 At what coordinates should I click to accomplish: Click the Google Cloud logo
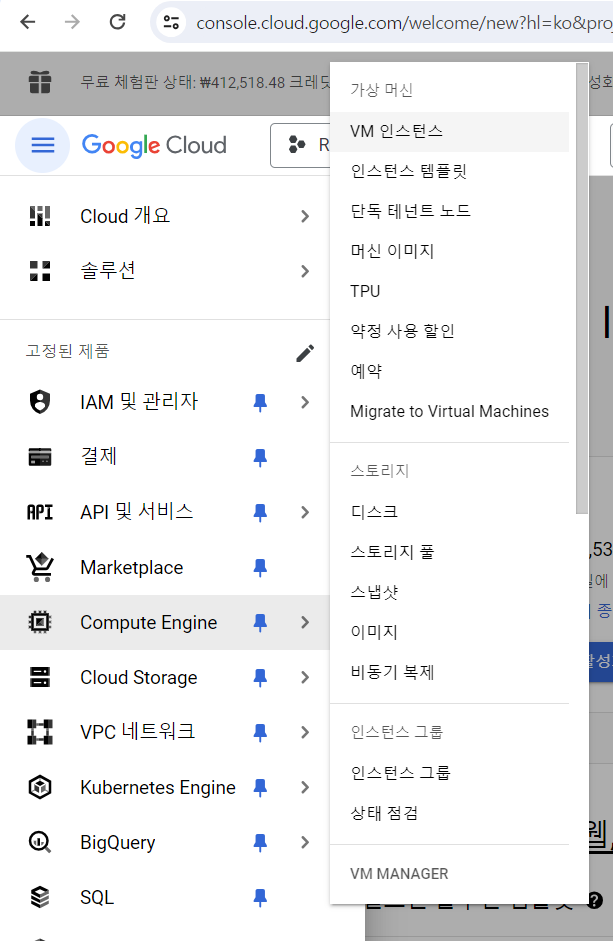pyautogui.click(x=154, y=145)
